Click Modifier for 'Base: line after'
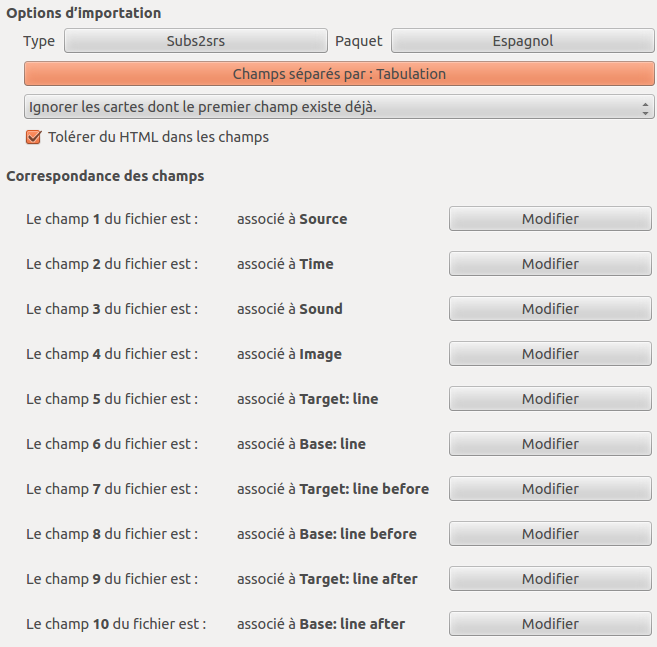The height and width of the screenshot is (647, 657). [550, 624]
